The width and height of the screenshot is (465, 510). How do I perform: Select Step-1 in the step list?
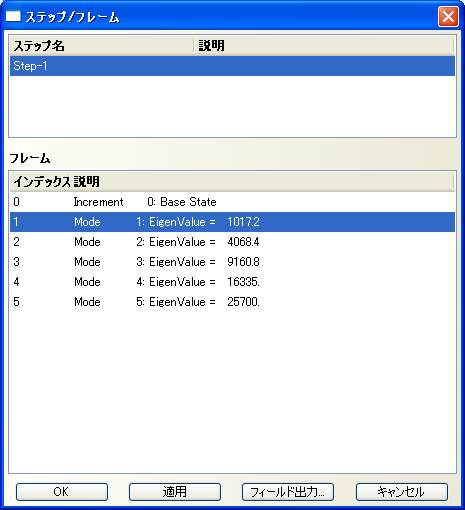pyautogui.click(x=232, y=66)
